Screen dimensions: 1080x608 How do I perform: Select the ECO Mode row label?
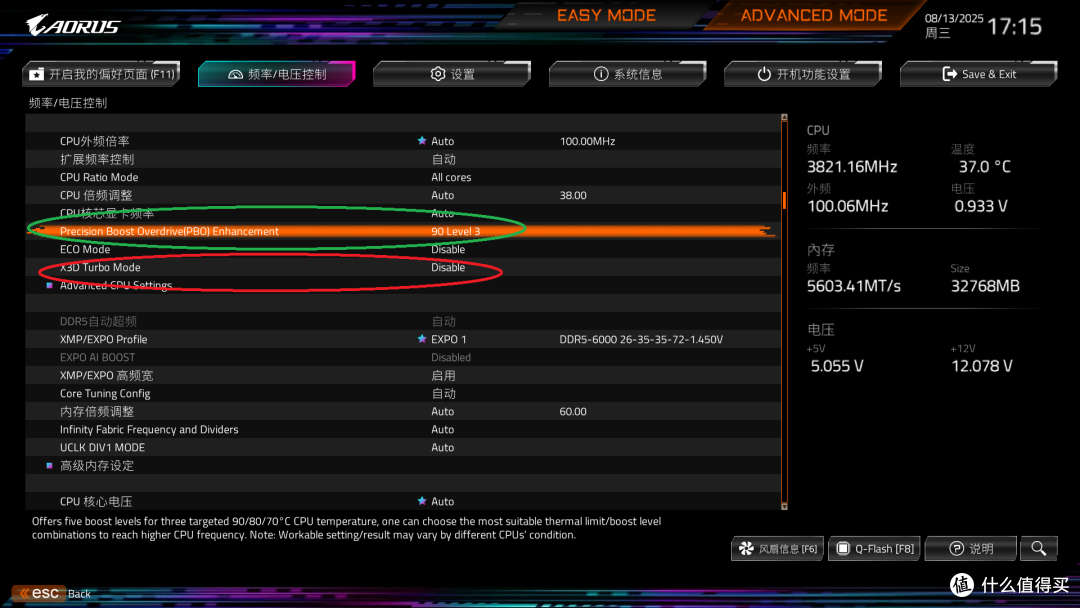(x=85, y=249)
